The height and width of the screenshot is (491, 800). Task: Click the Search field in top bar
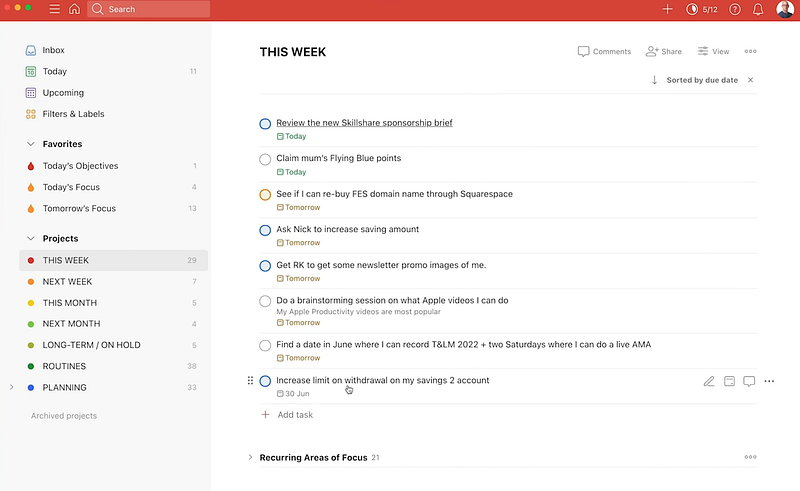pyautogui.click(x=150, y=9)
